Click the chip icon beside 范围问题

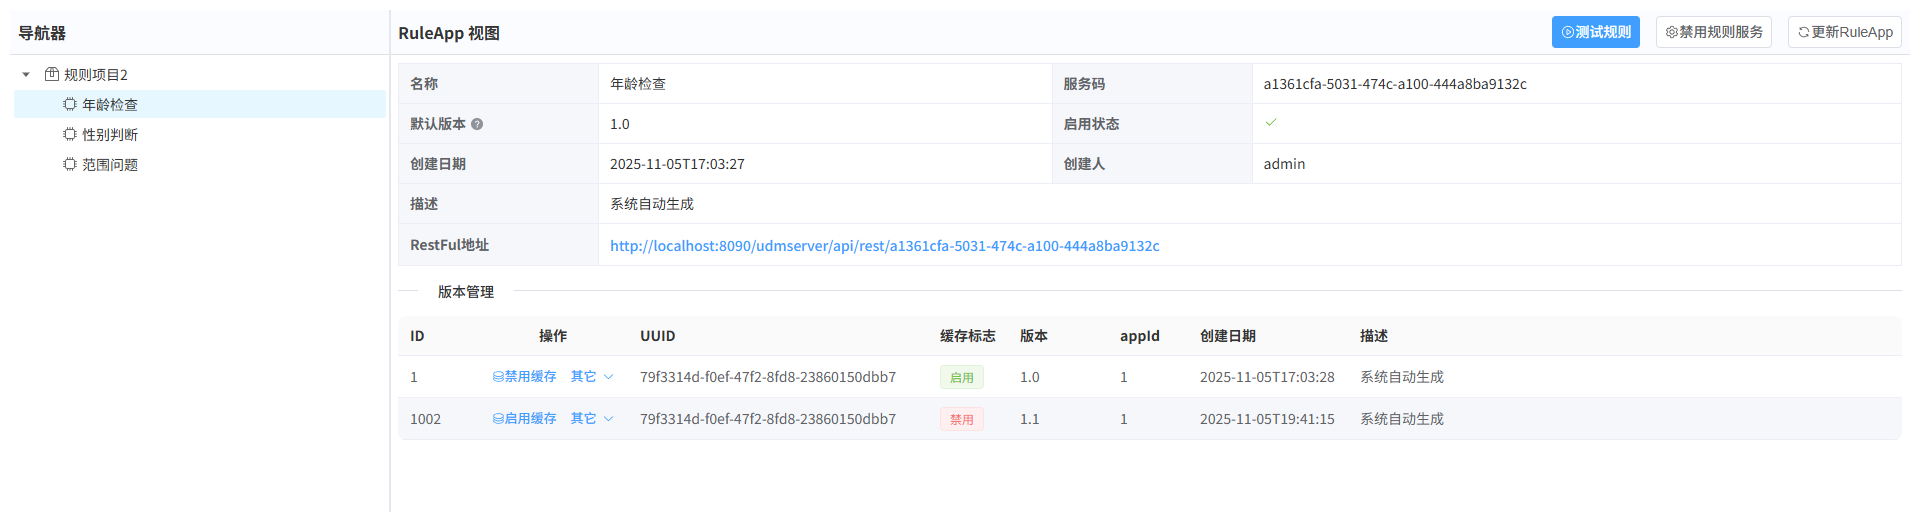70,164
